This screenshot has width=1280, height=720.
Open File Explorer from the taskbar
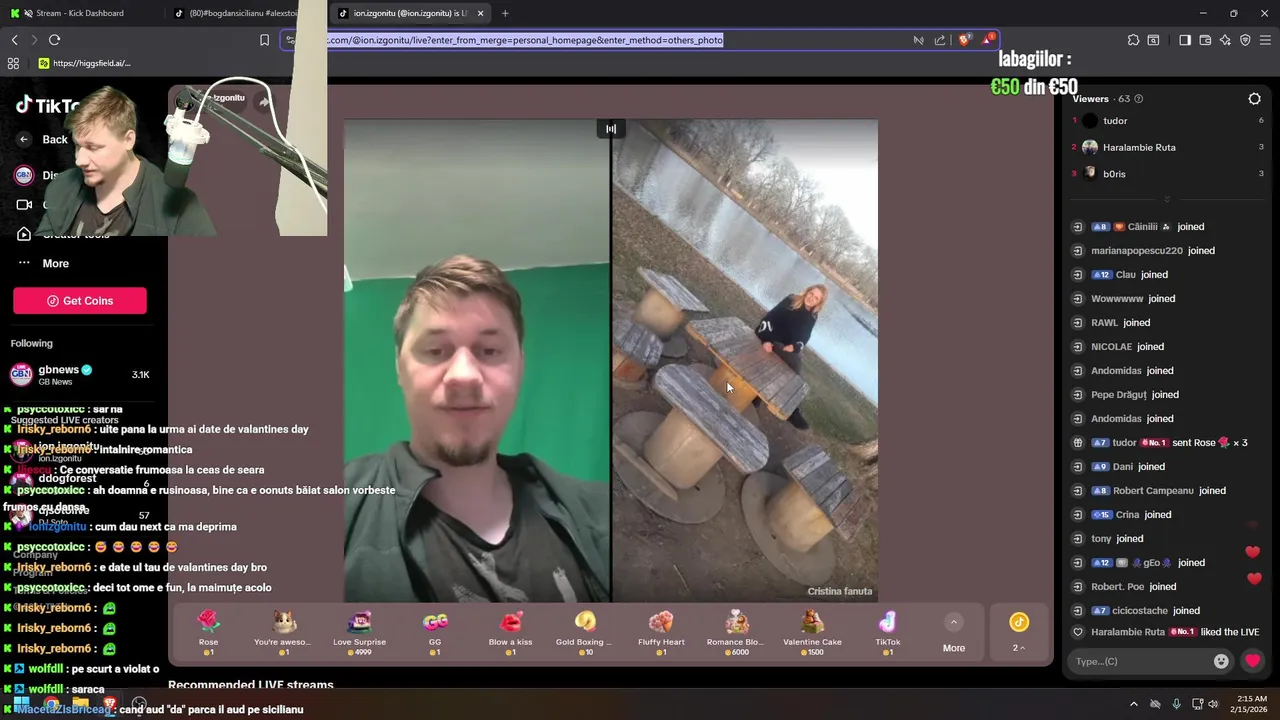tap(80, 704)
